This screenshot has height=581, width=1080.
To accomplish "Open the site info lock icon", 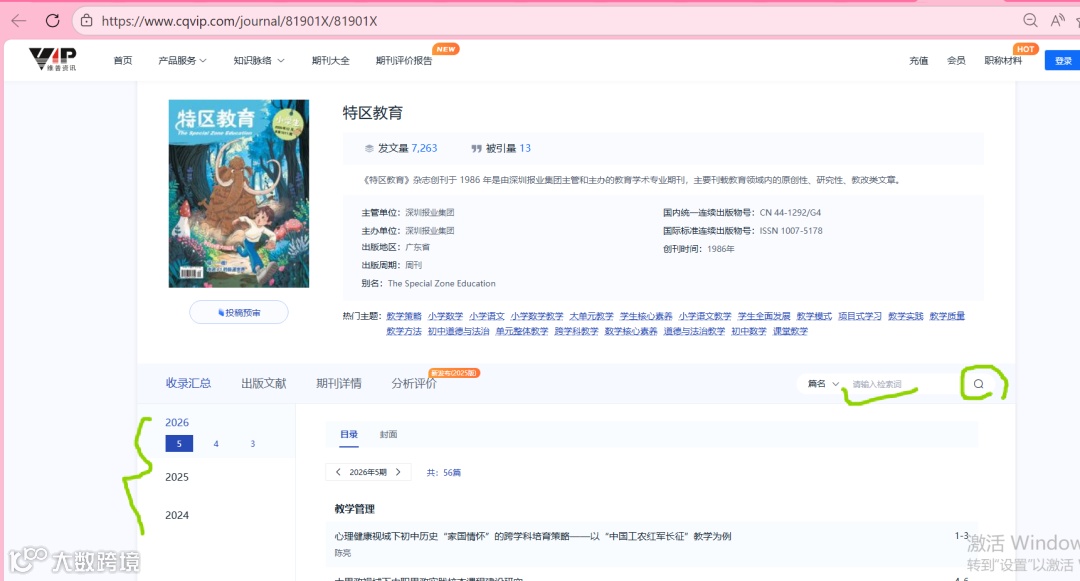I will coord(87,21).
